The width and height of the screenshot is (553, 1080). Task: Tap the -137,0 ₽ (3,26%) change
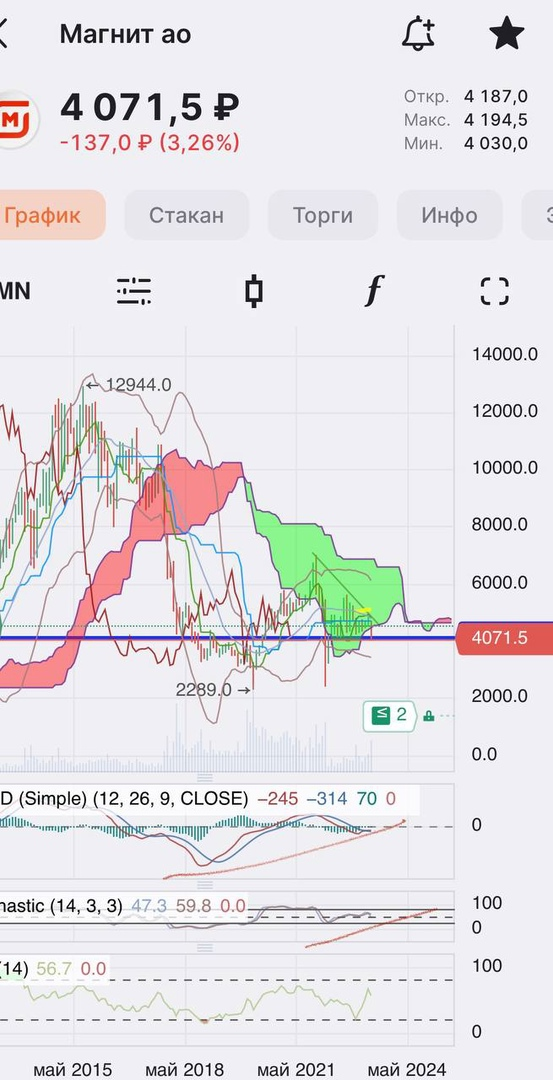tap(150, 143)
